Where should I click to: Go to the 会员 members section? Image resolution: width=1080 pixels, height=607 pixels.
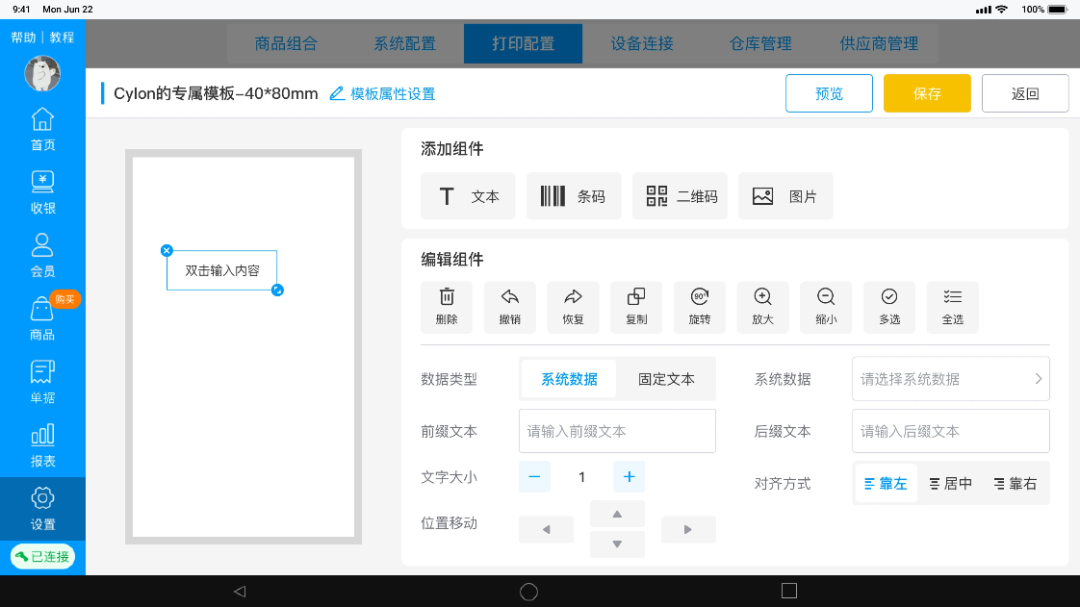(x=42, y=256)
